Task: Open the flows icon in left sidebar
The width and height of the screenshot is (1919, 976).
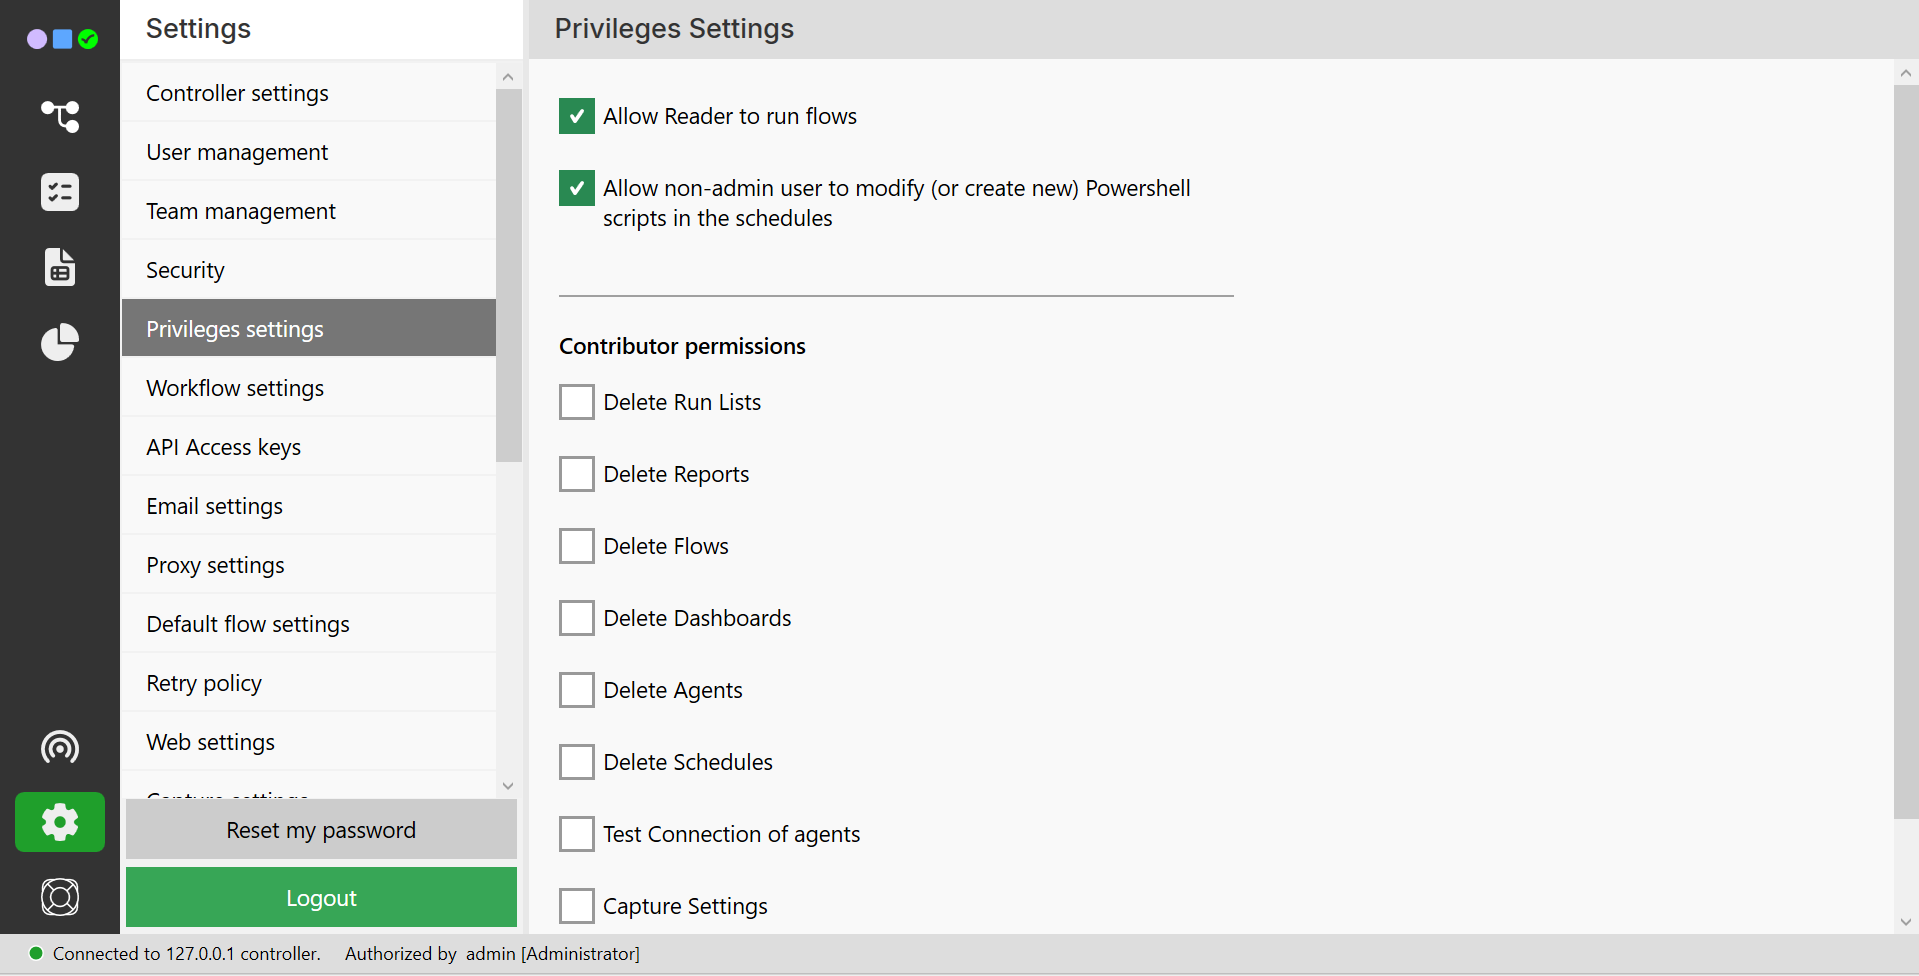Action: click(x=60, y=116)
